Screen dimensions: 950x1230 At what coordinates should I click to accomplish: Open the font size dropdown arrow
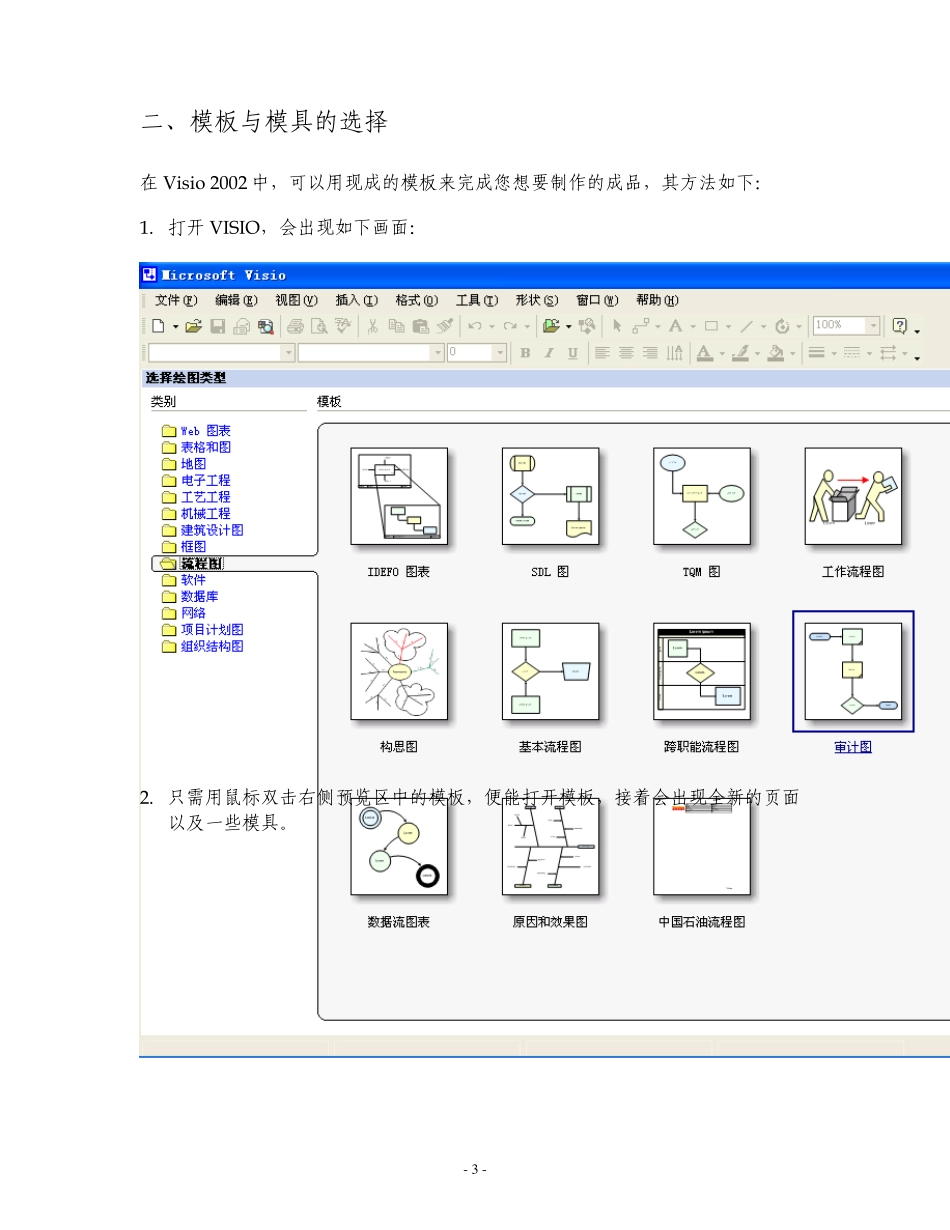point(500,352)
